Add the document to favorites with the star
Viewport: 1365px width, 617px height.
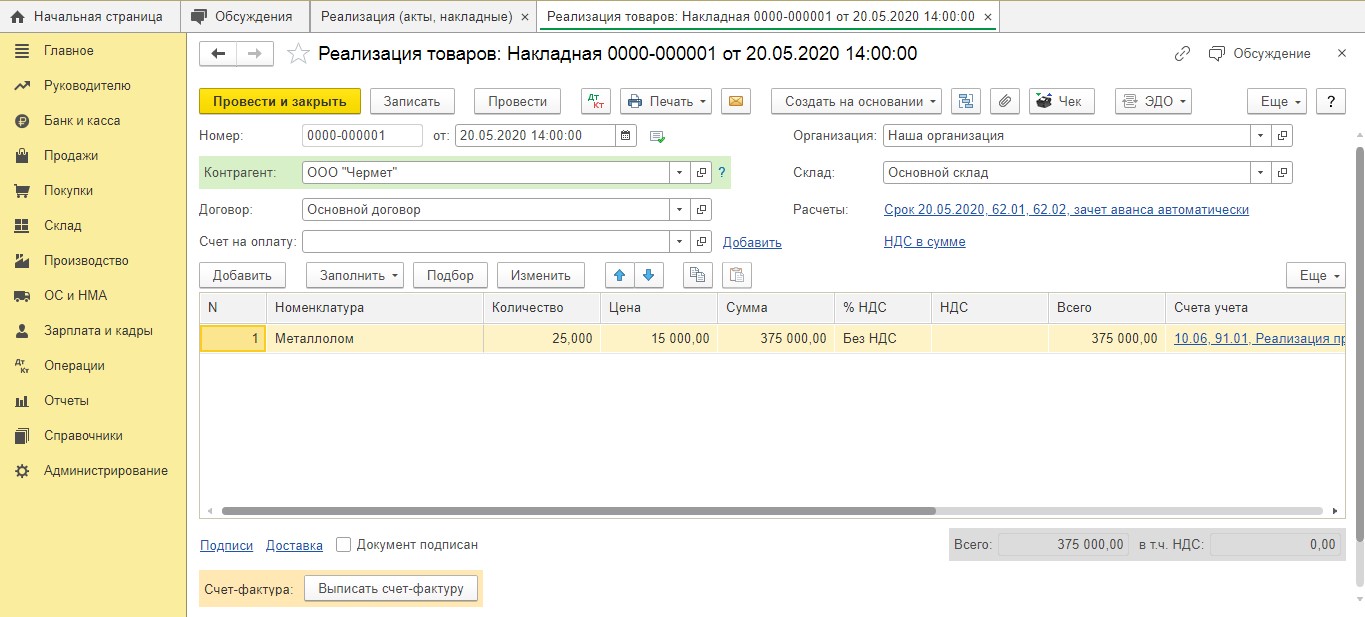pyautogui.click(x=298, y=54)
